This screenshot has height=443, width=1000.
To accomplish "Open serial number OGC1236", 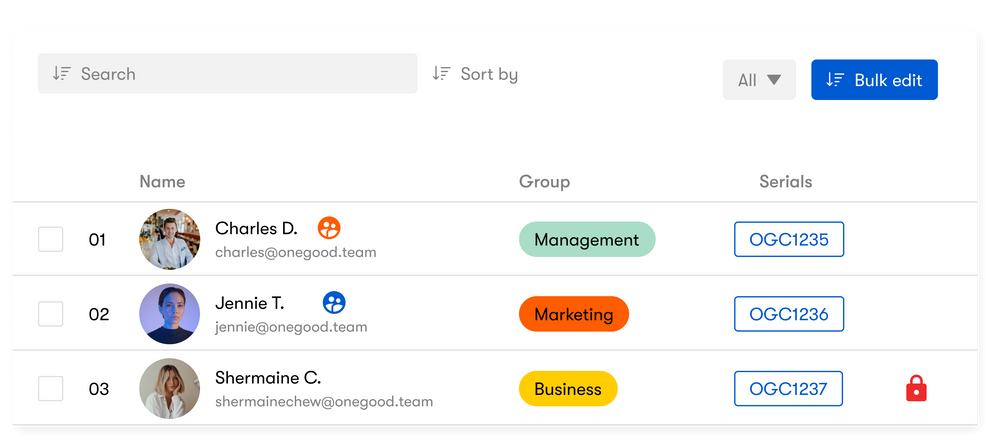I will [x=788, y=314].
